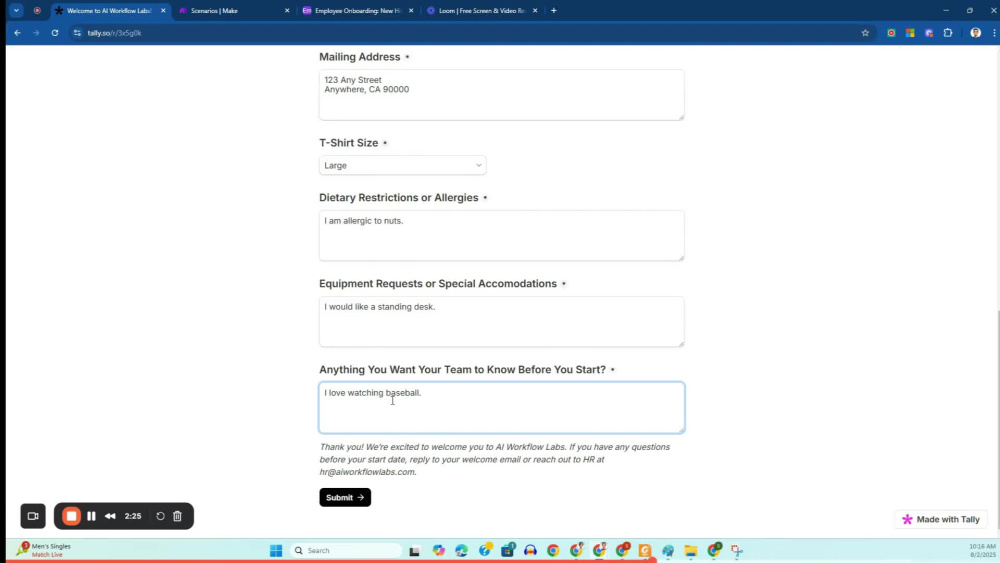Viewport: 1000px width, 563px height.
Task: Switch to the Loom Free Screen & Video tab
Action: pyautogui.click(x=482, y=10)
